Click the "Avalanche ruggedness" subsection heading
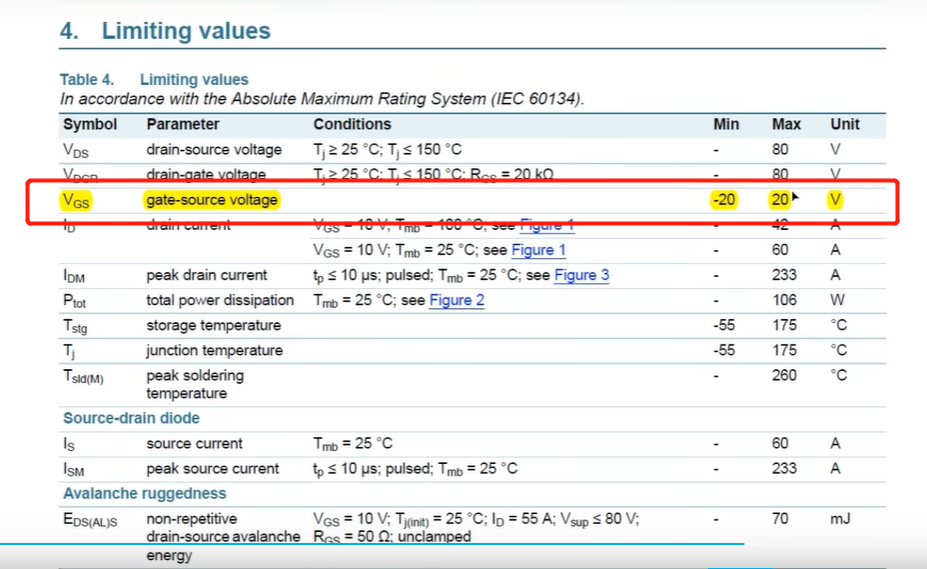927x569 pixels. coord(145,494)
